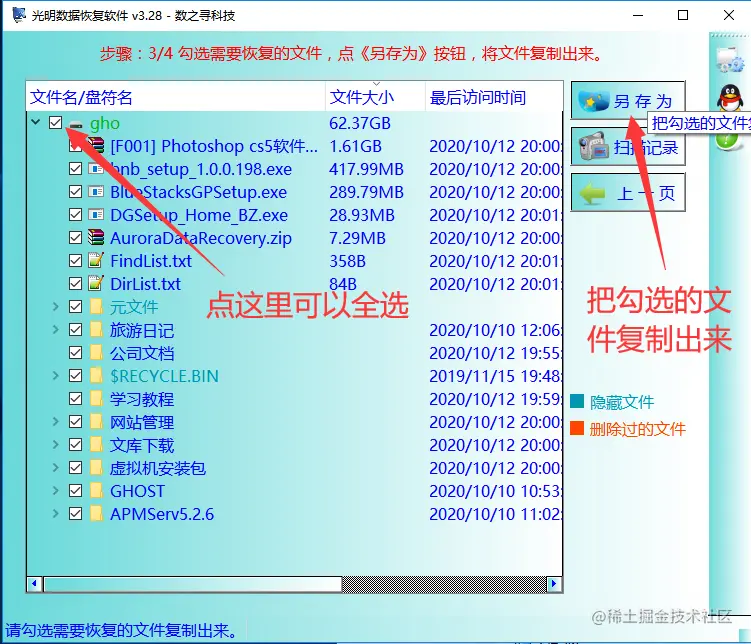Expand the 网站管理 folder
Image resolution: width=751 pixels, height=644 pixels.
56,421
